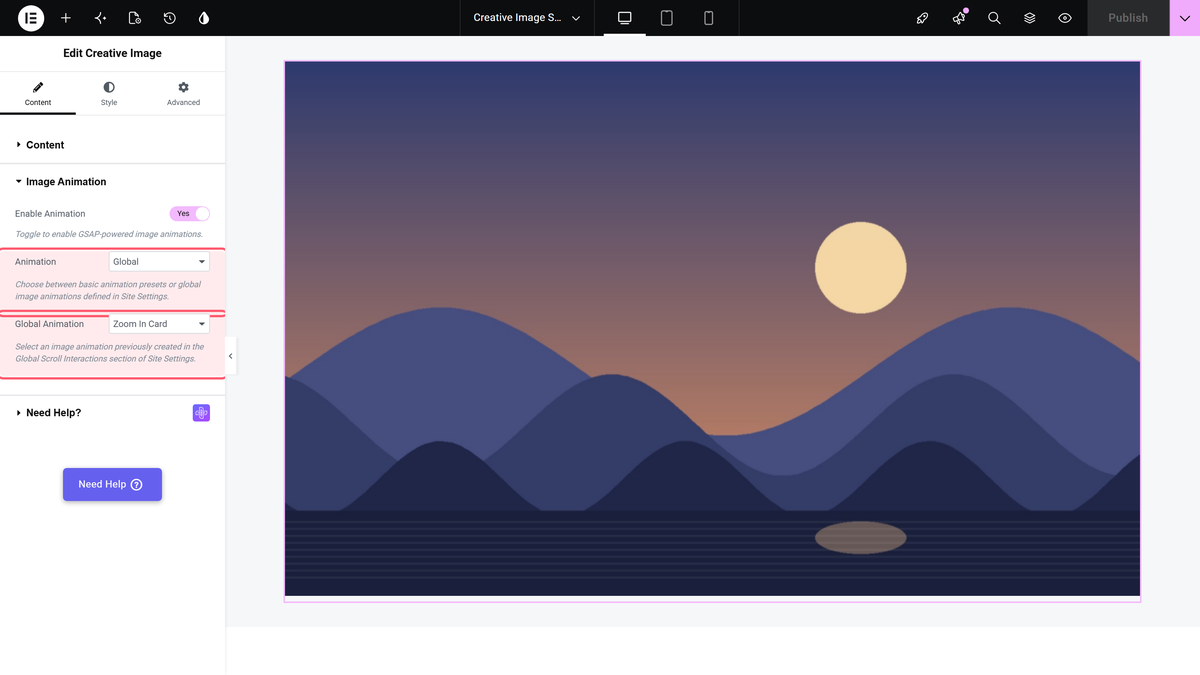Click the purple Need Help button
This screenshot has height=675, width=1200.
tap(112, 484)
